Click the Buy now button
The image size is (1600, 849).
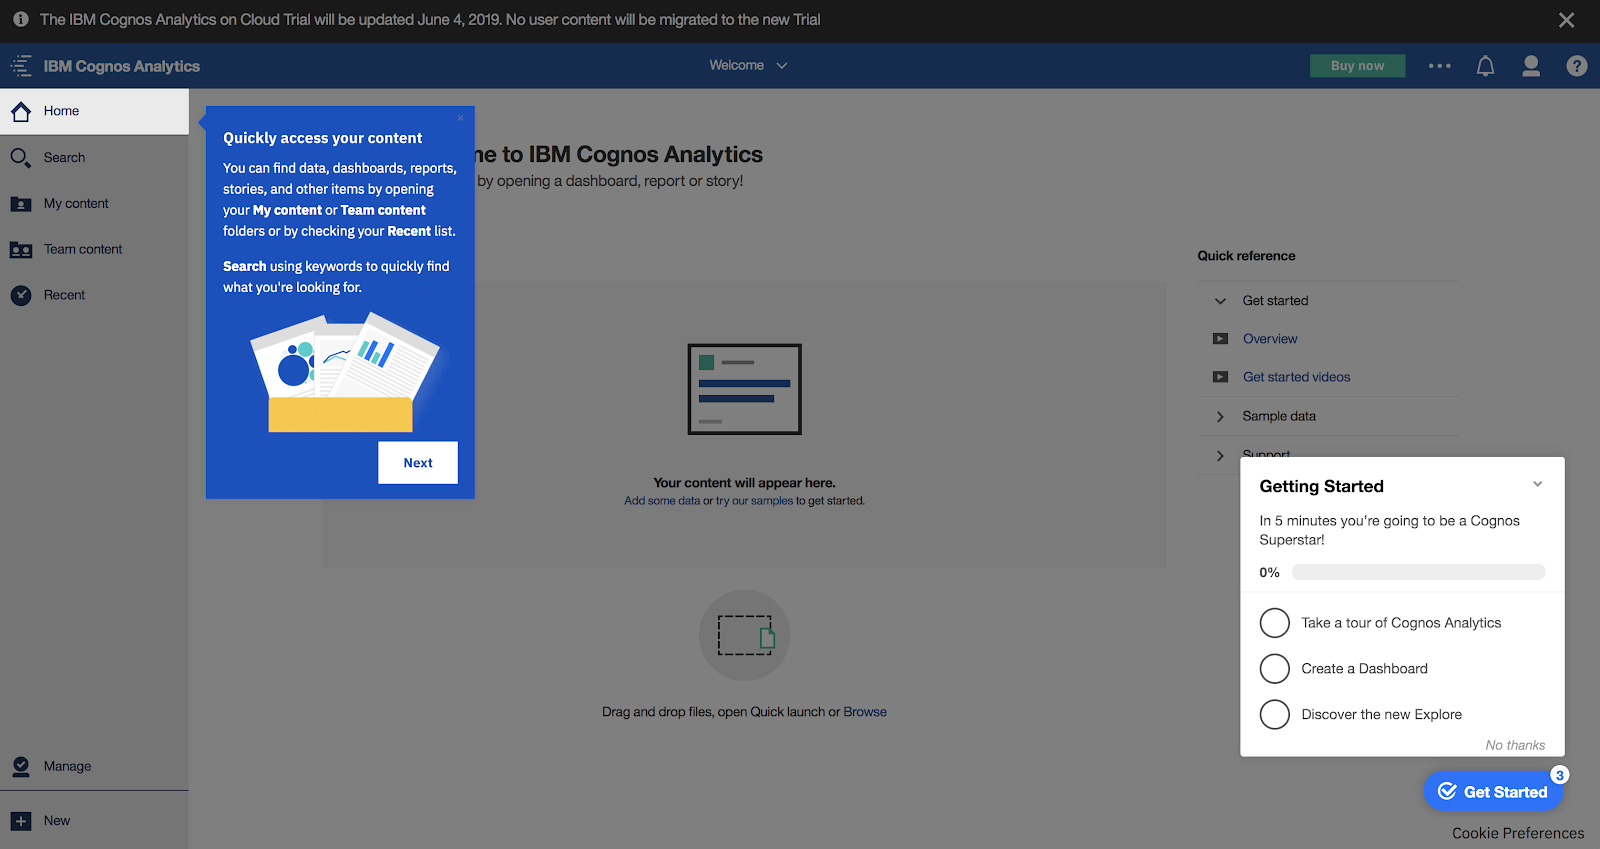point(1357,66)
